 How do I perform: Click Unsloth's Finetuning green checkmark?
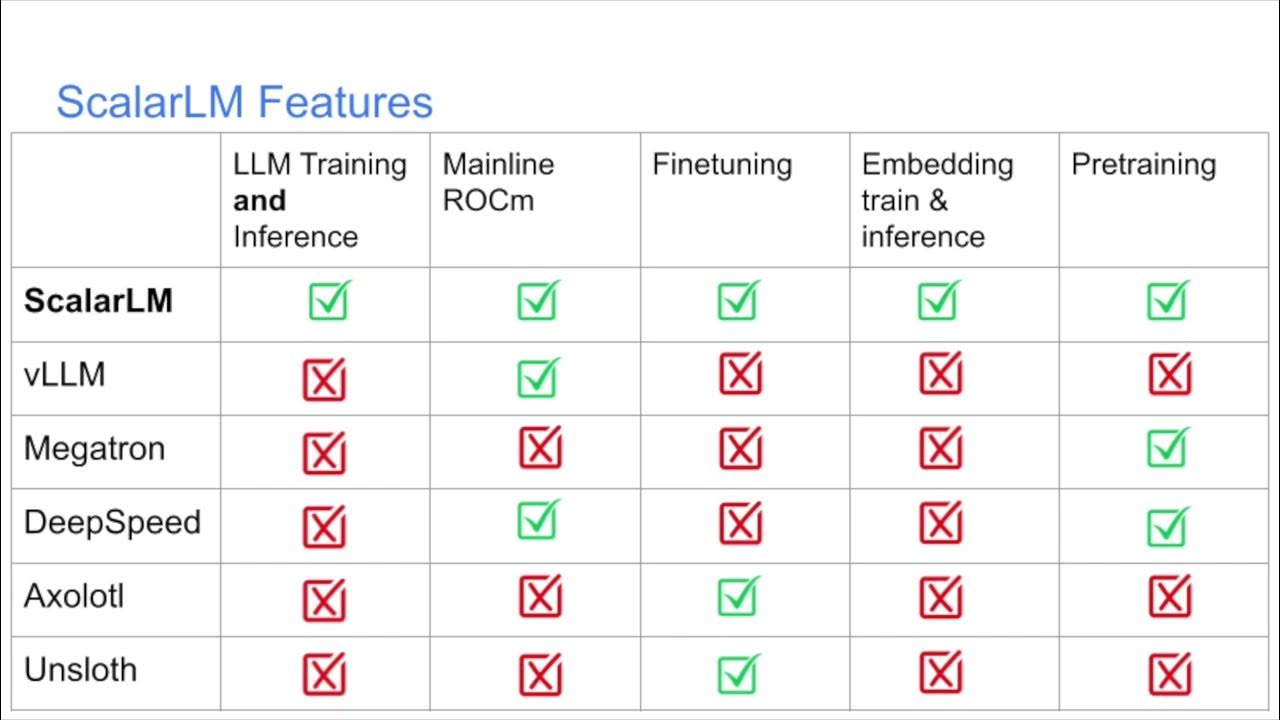[x=738, y=674]
